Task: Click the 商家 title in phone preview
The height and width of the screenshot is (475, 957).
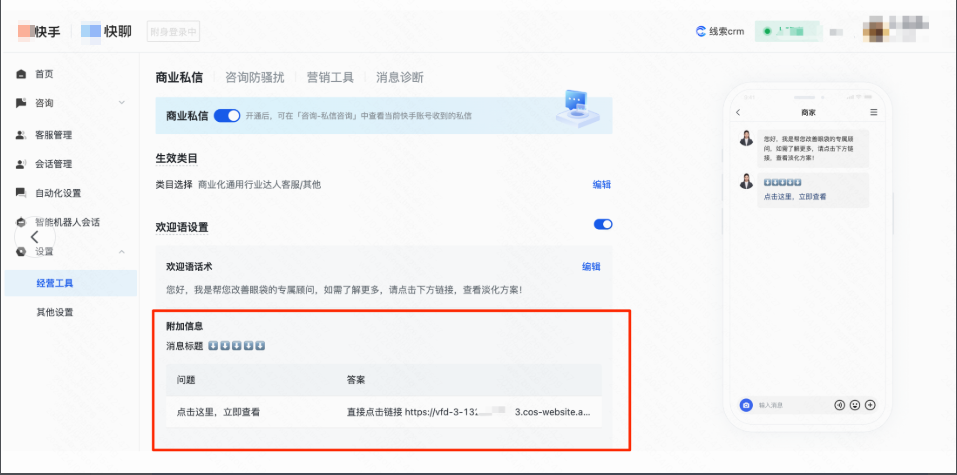Action: click(808, 112)
